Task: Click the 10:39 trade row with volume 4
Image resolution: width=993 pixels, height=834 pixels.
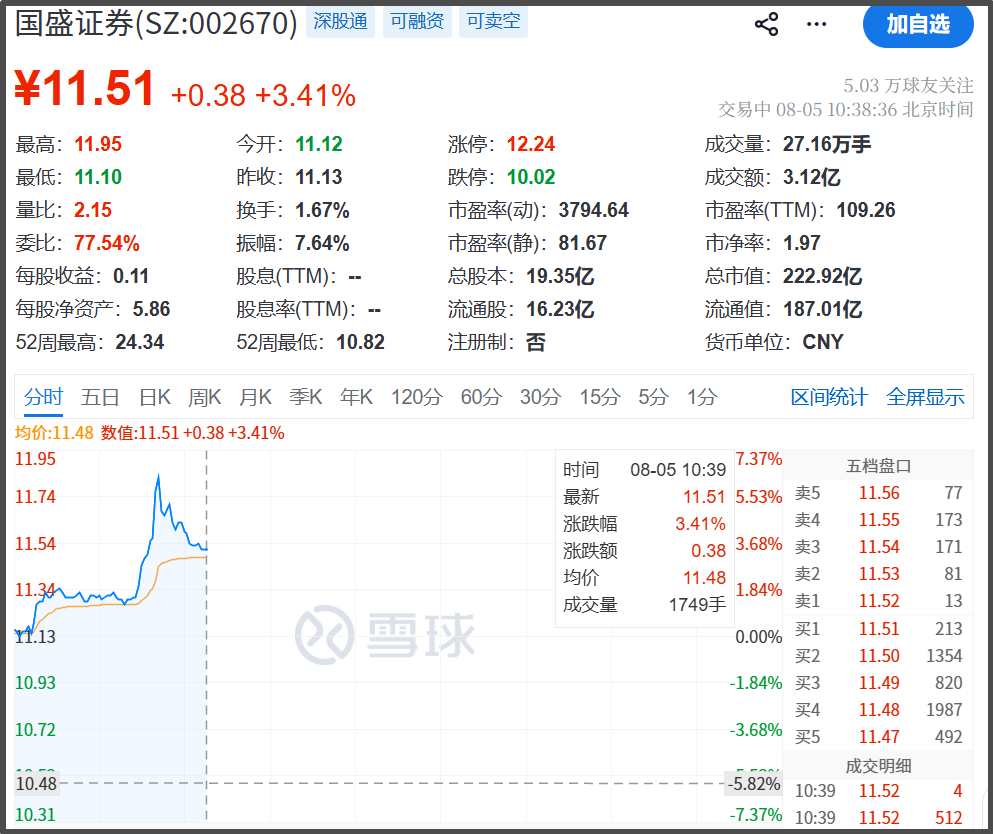Action: pos(878,791)
